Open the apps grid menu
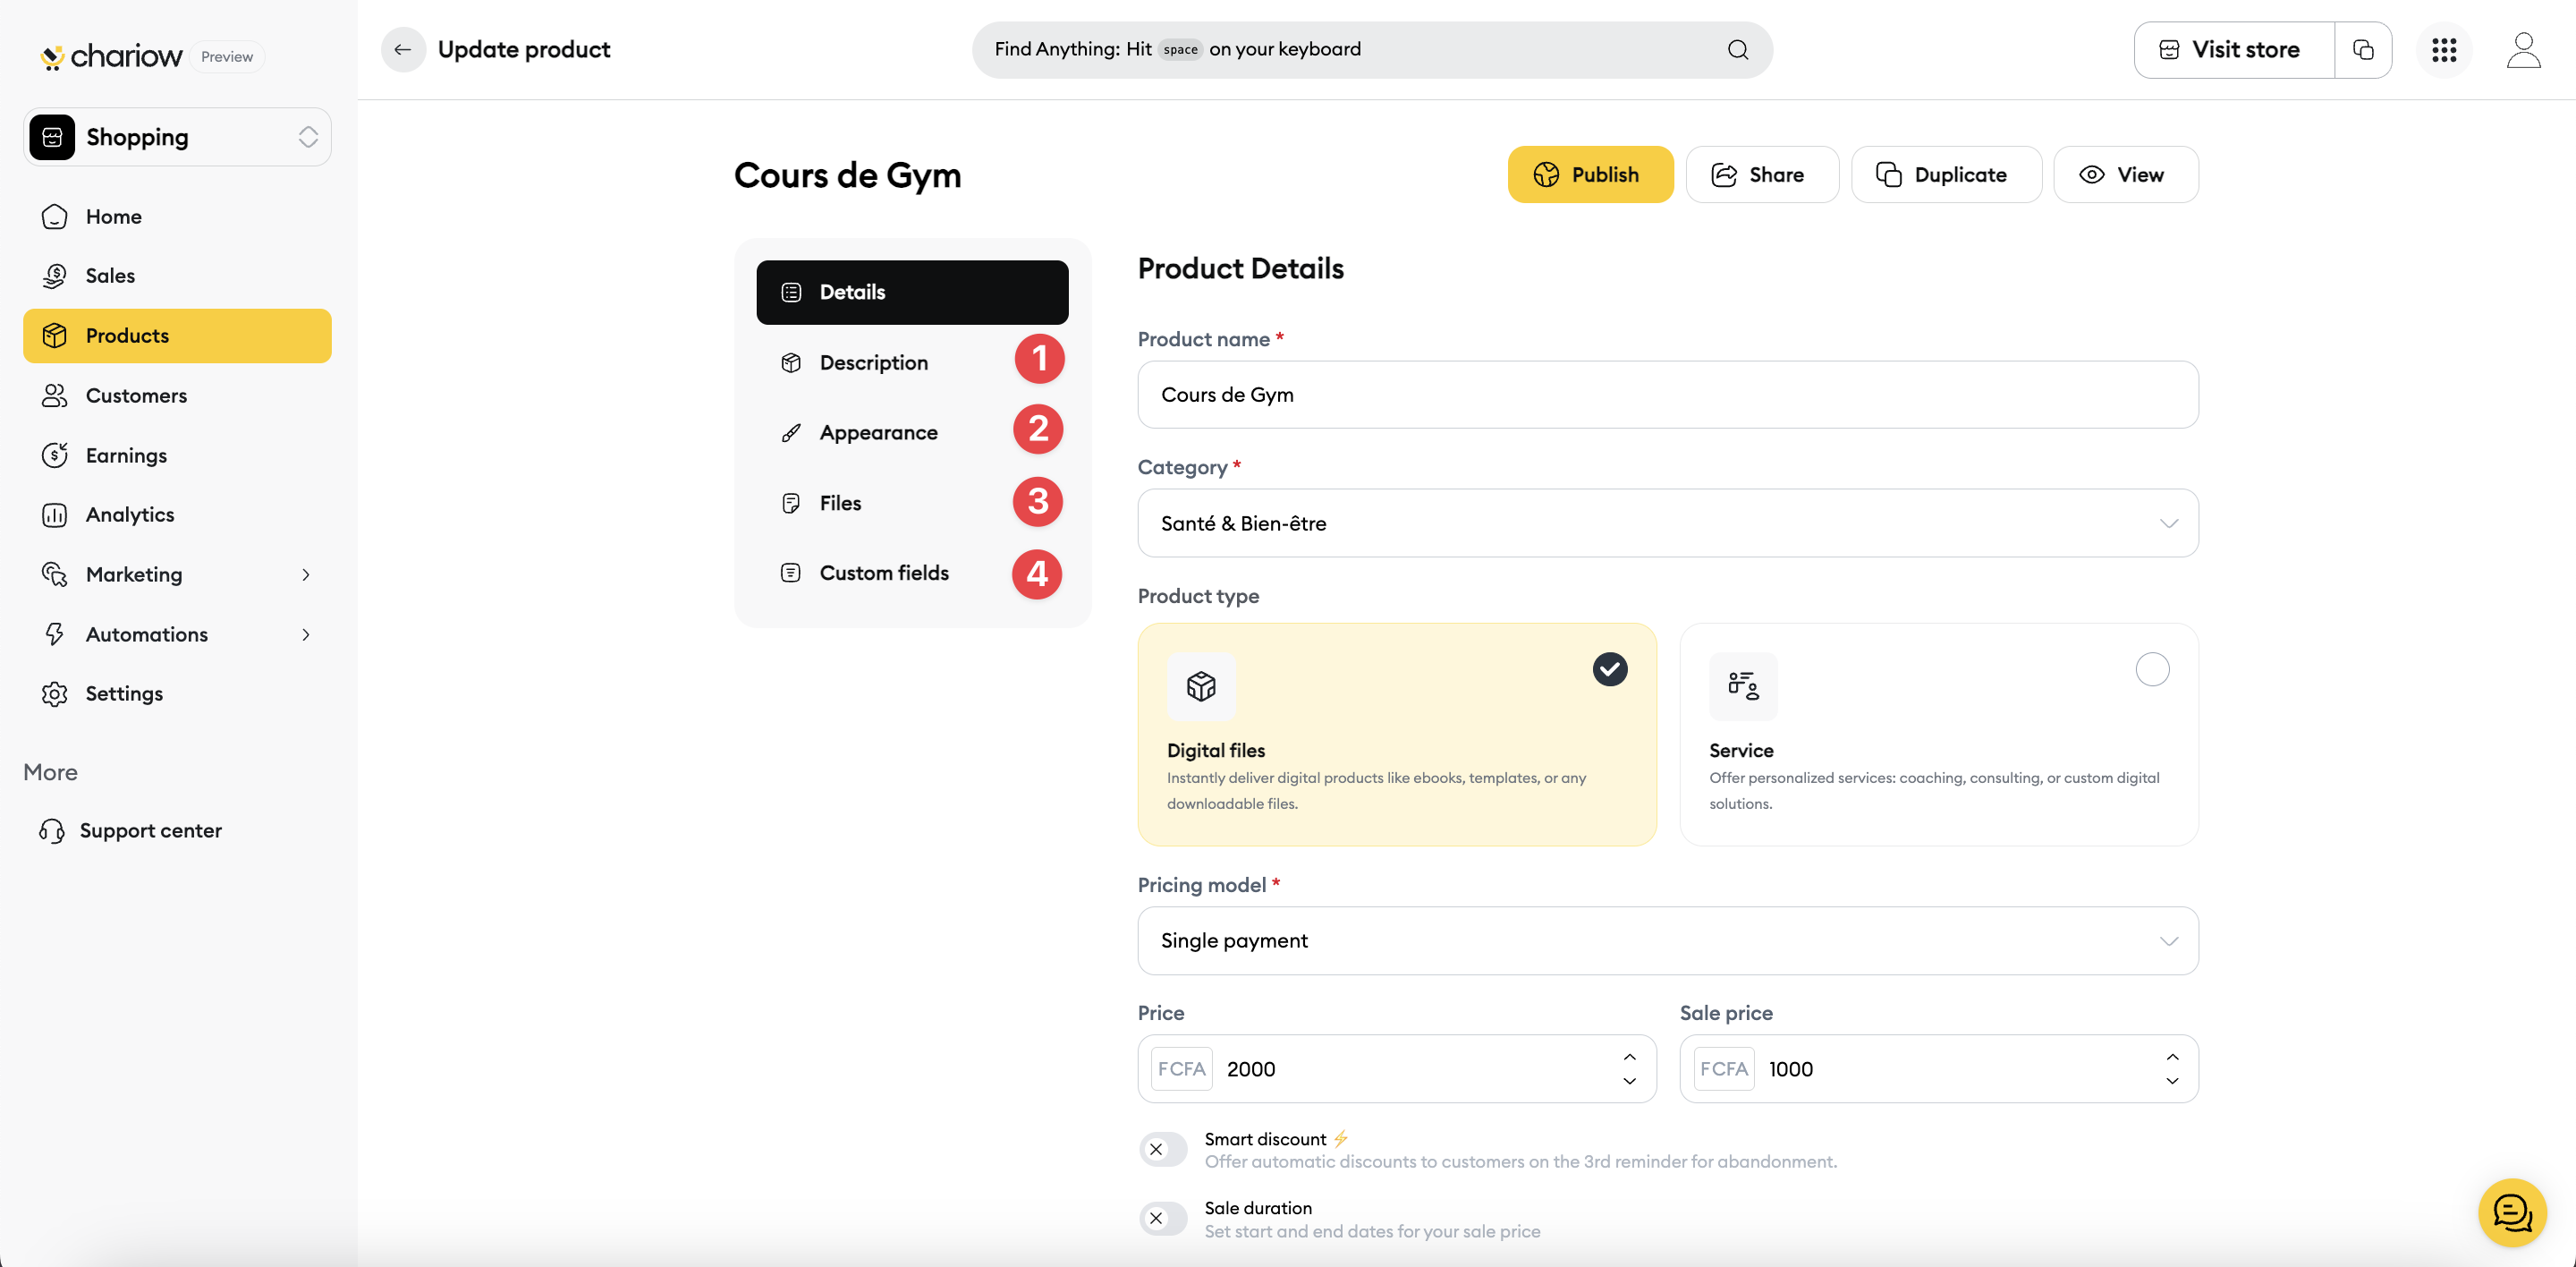Screen dimensions: 2576x1267 click(x=2444, y=49)
